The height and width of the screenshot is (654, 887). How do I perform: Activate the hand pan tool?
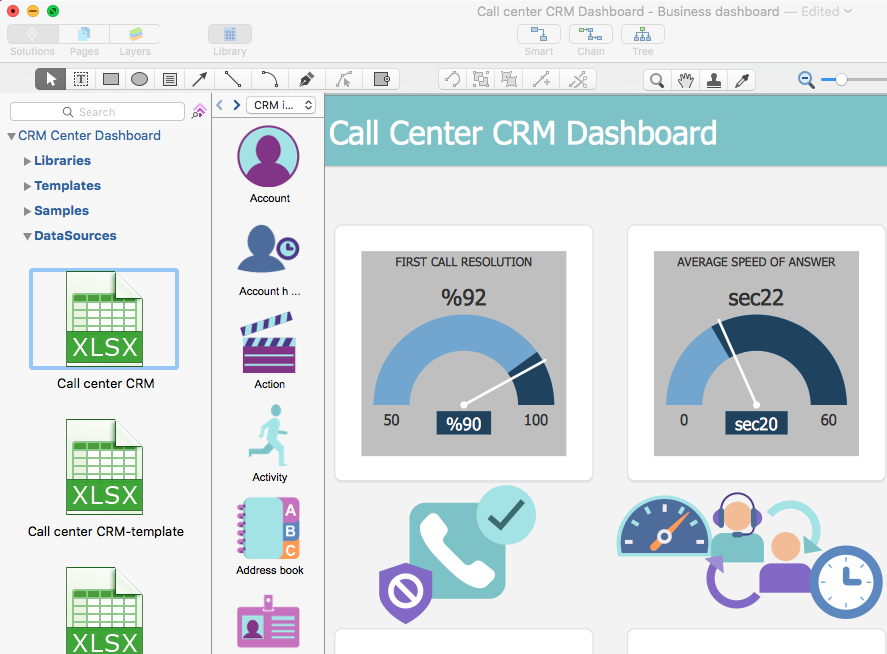[685, 80]
